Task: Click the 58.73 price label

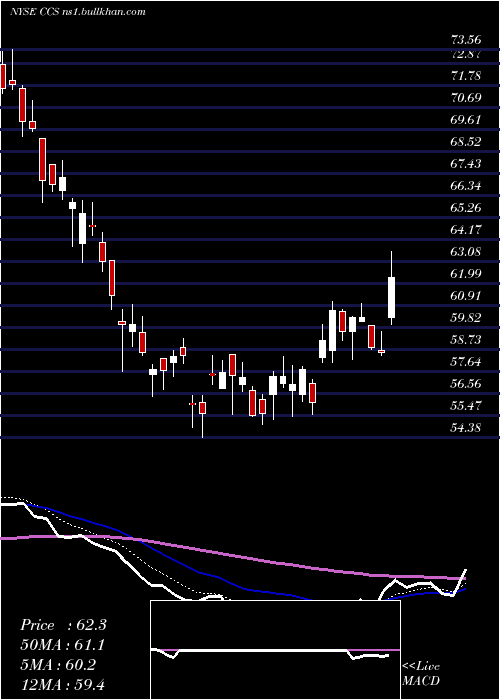Action: [x=466, y=339]
